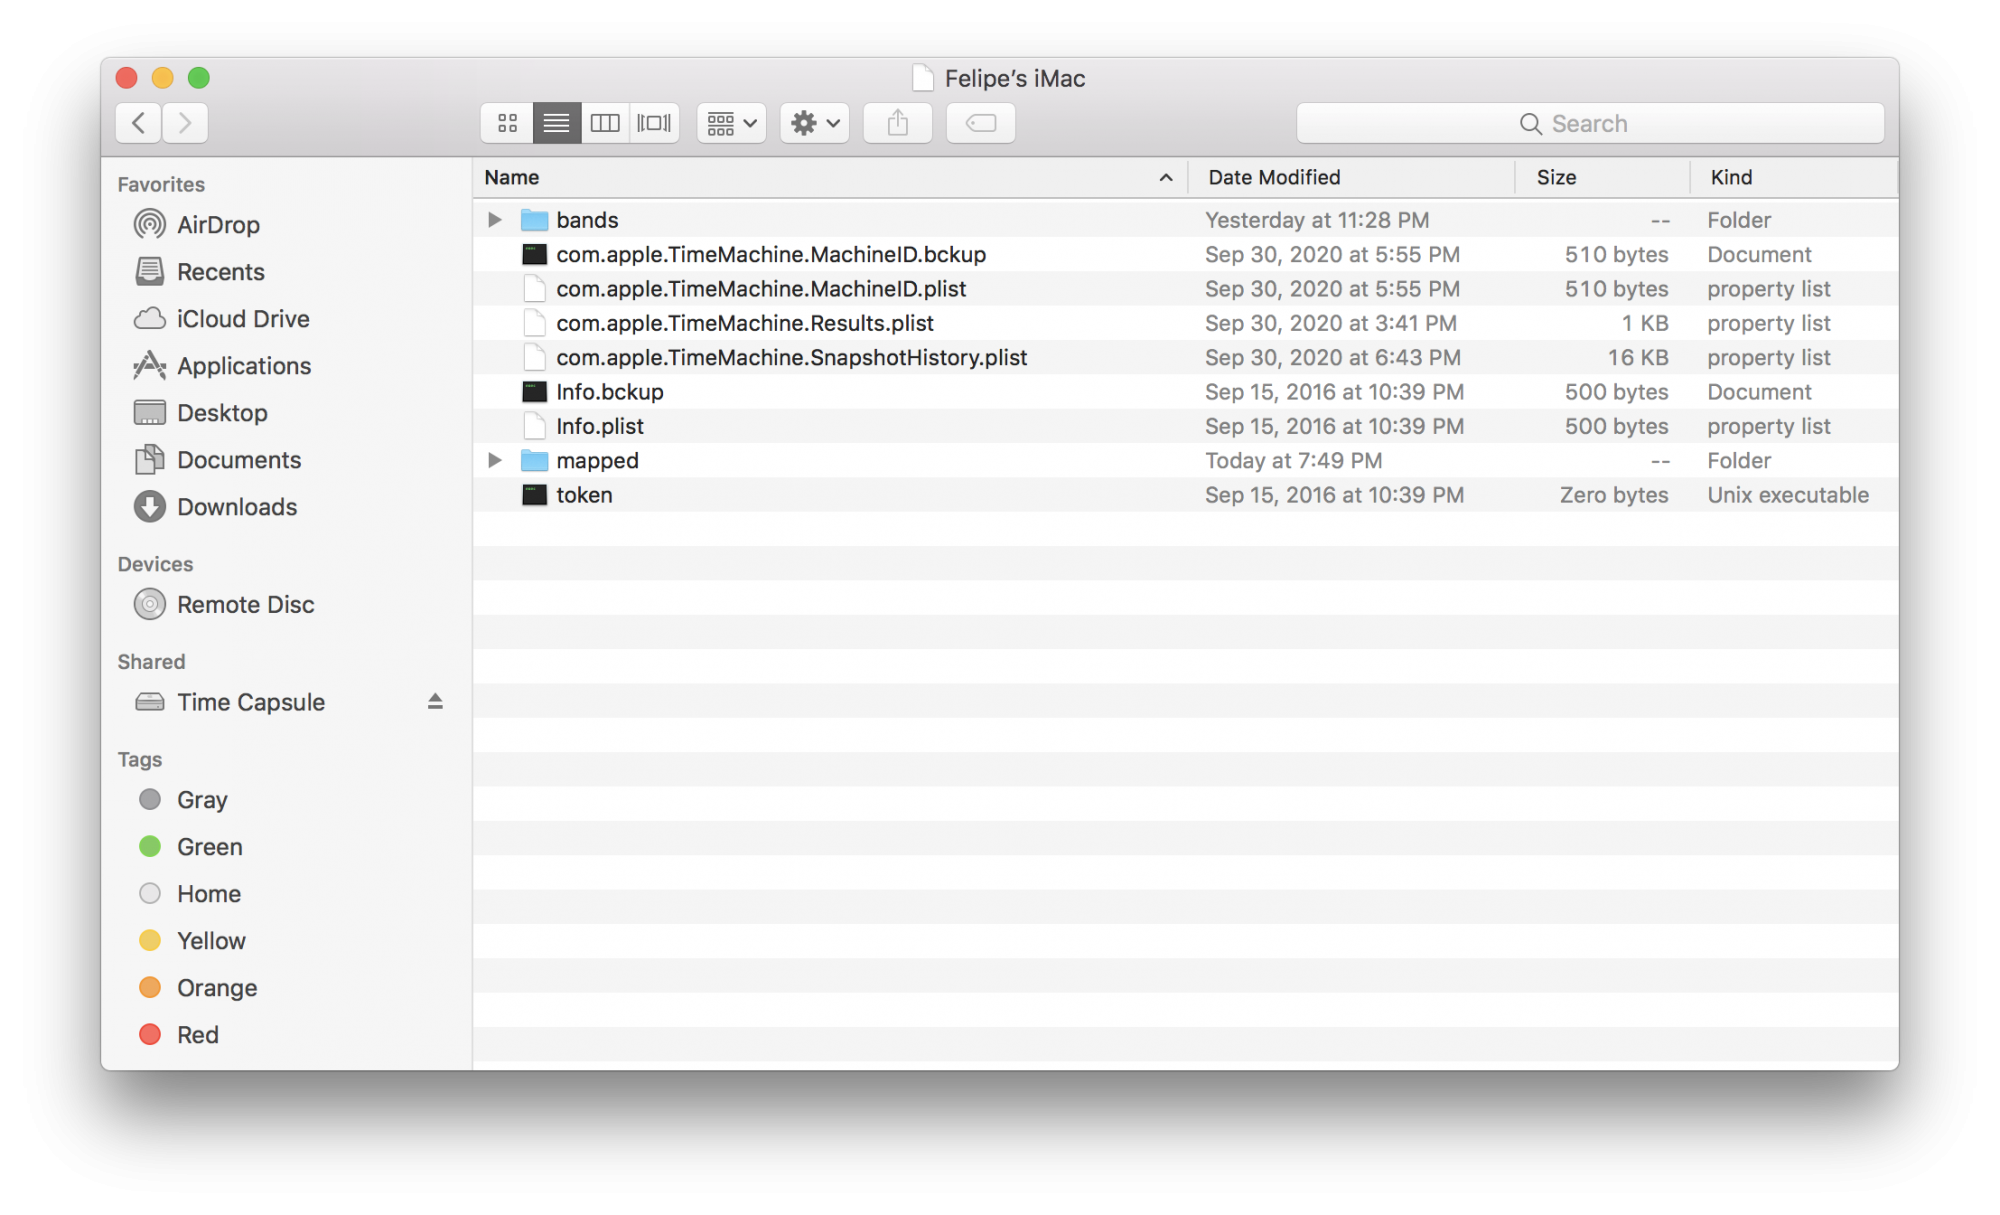Image resolution: width=2000 pixels, height=1215 pixels.
Task: Switch to icon view
Action: (x=507, y=123)
